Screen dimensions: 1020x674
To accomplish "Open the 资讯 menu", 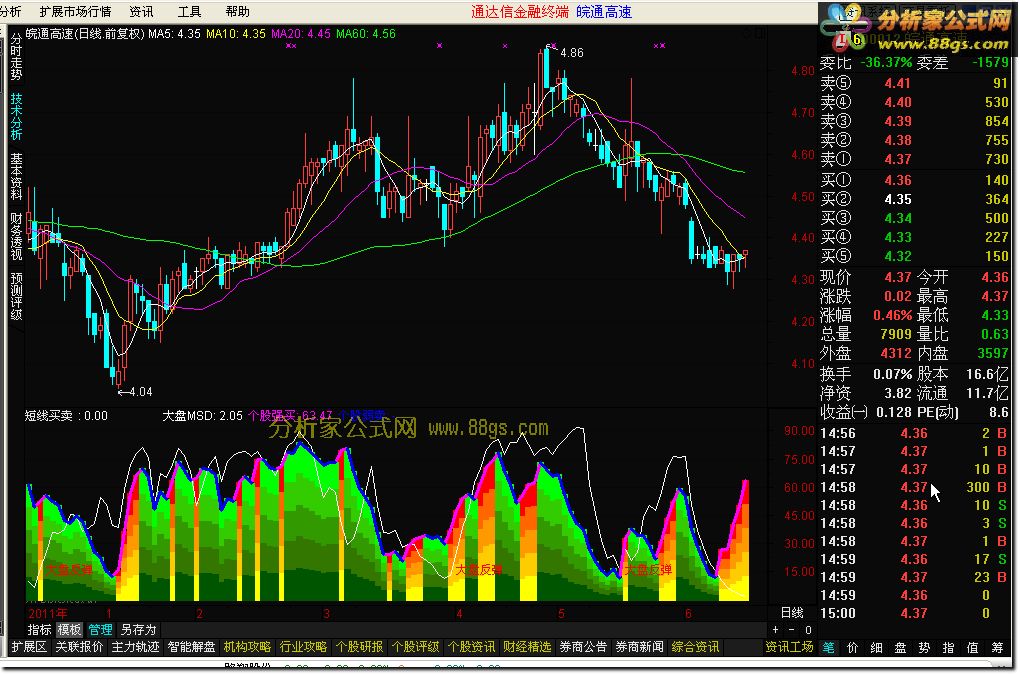I will [141, 12].
